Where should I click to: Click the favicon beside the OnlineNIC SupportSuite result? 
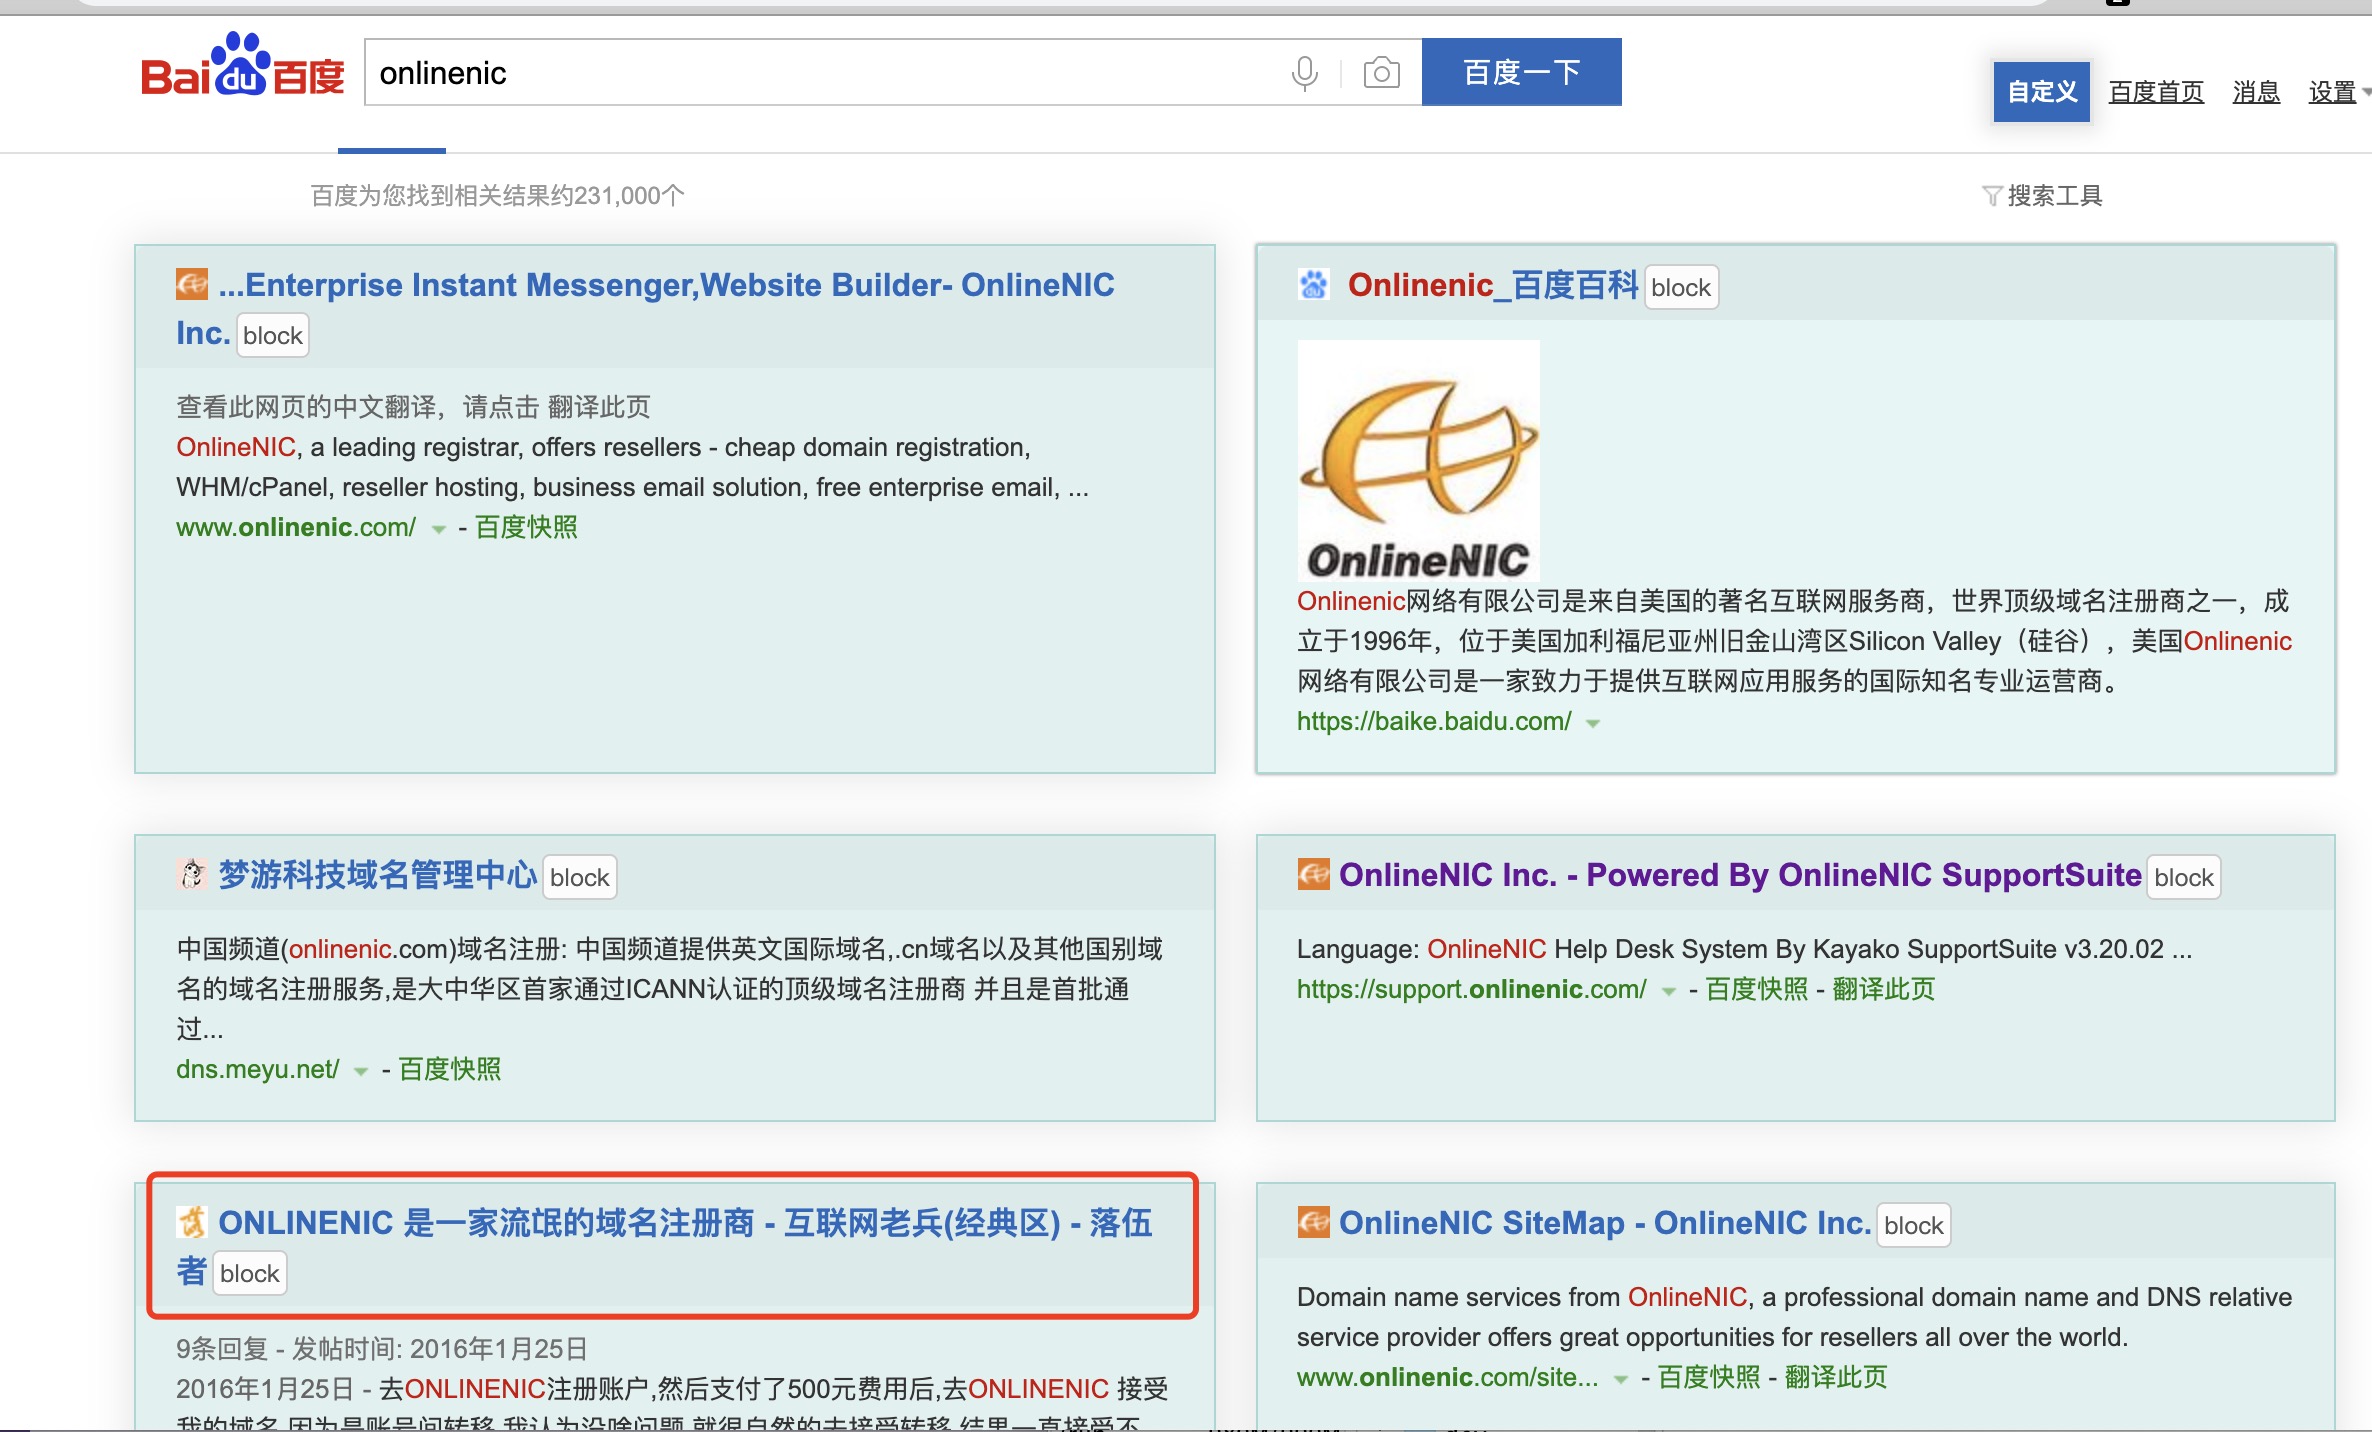click(x=1313, y=874)
